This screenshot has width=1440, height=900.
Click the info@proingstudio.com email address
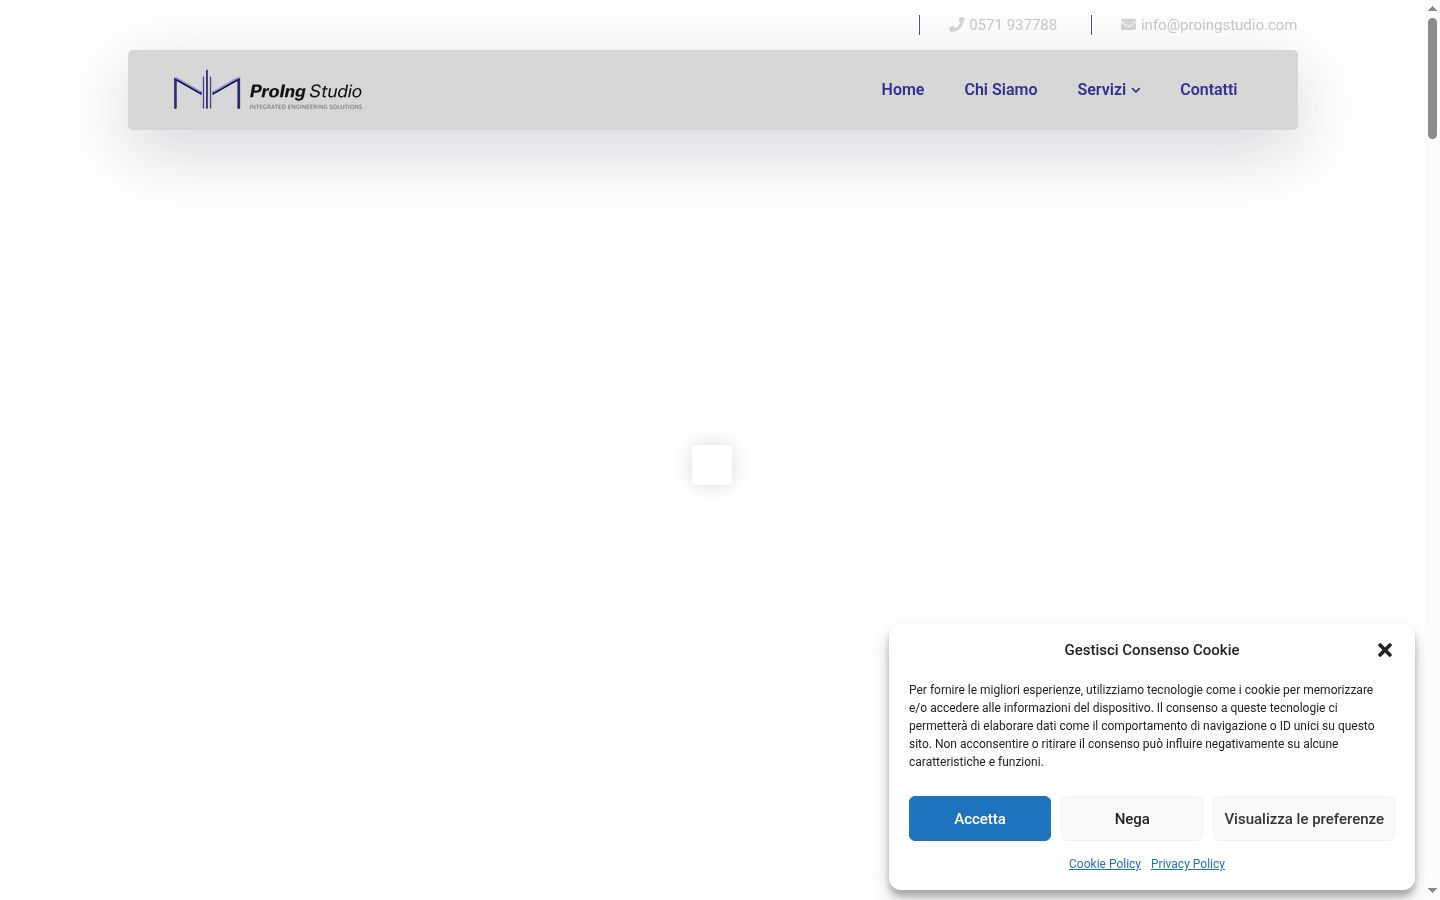coord(1219,25)
